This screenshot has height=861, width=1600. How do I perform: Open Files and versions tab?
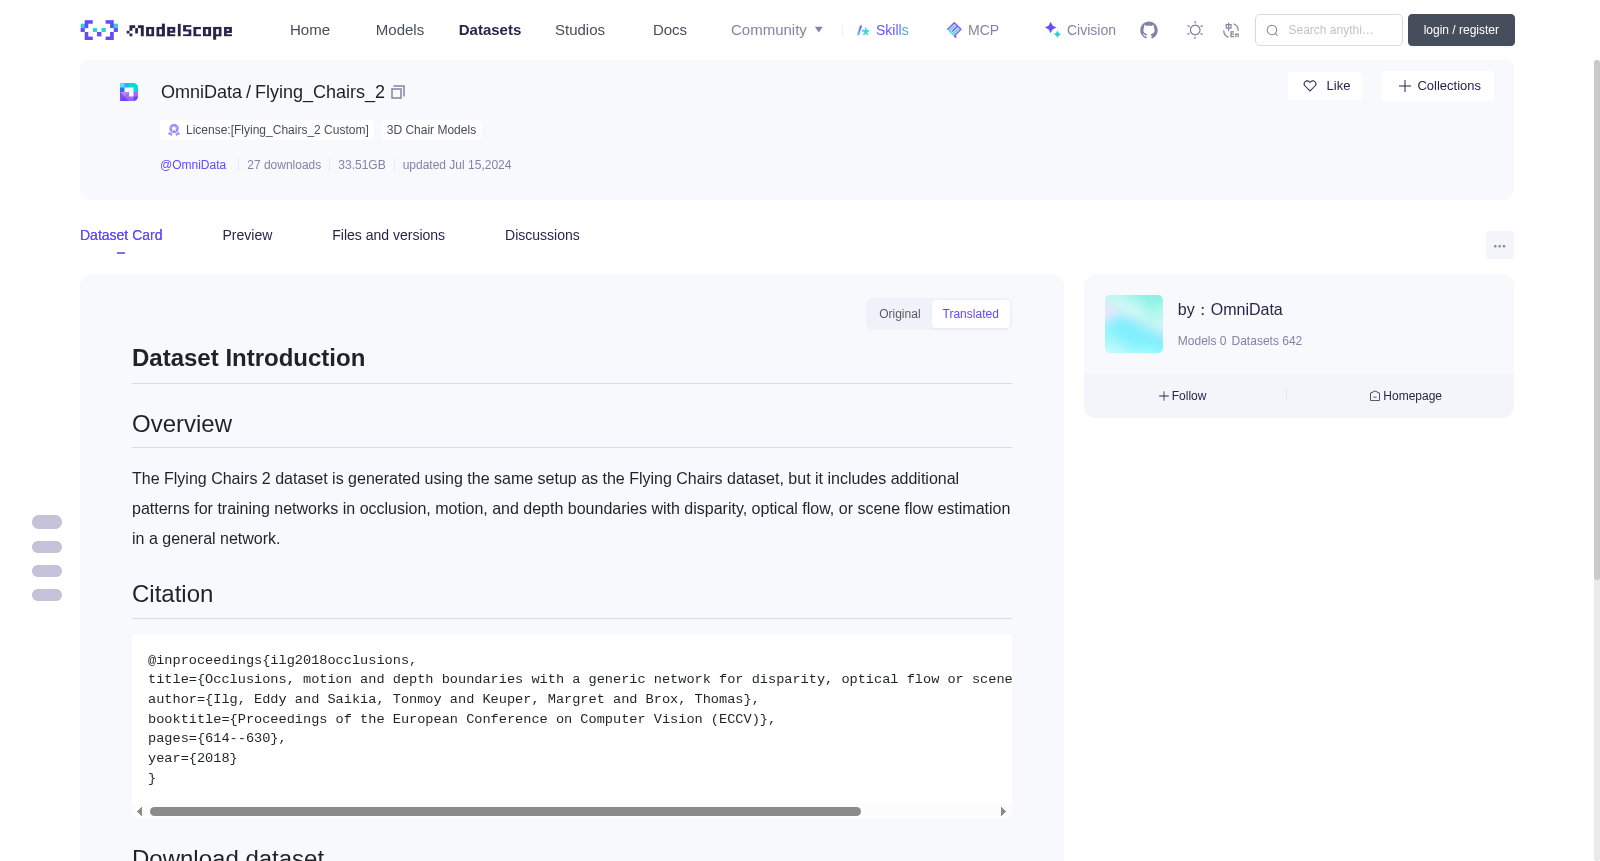coord(388,235)
